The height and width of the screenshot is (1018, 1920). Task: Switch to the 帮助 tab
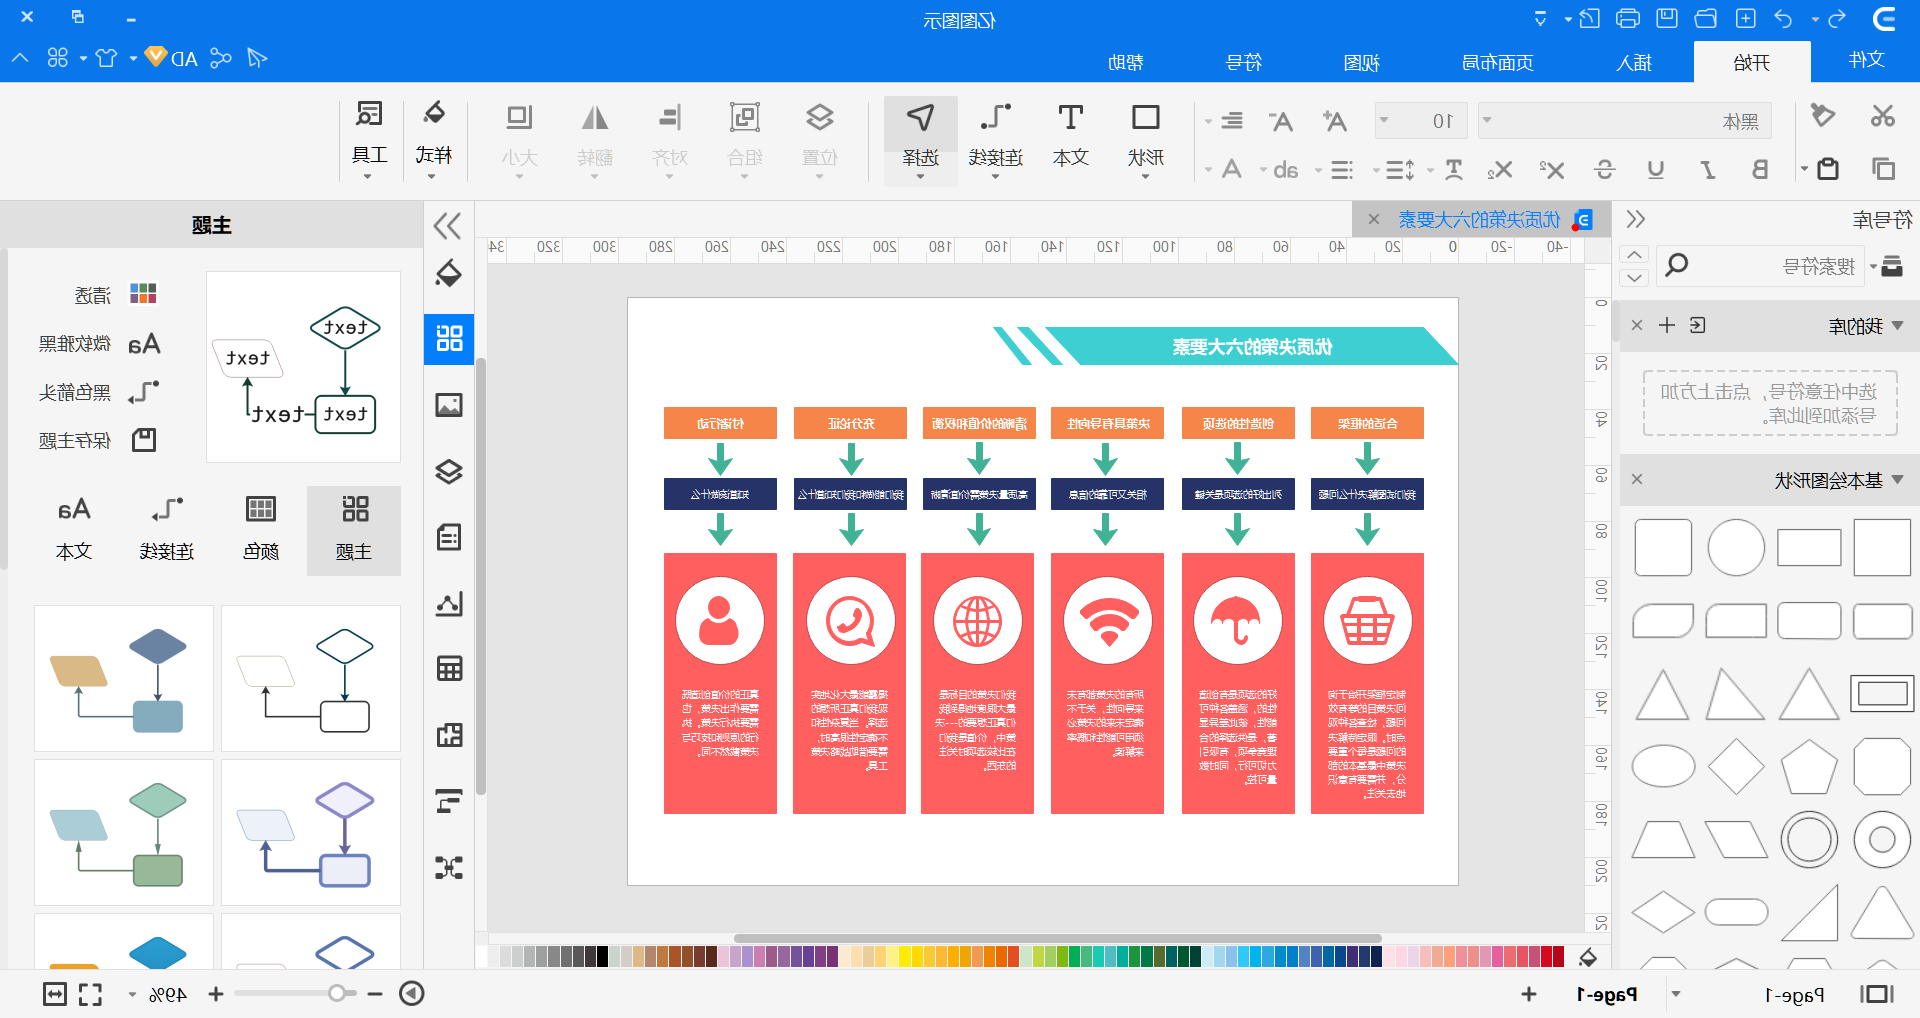click(1125, 62)
